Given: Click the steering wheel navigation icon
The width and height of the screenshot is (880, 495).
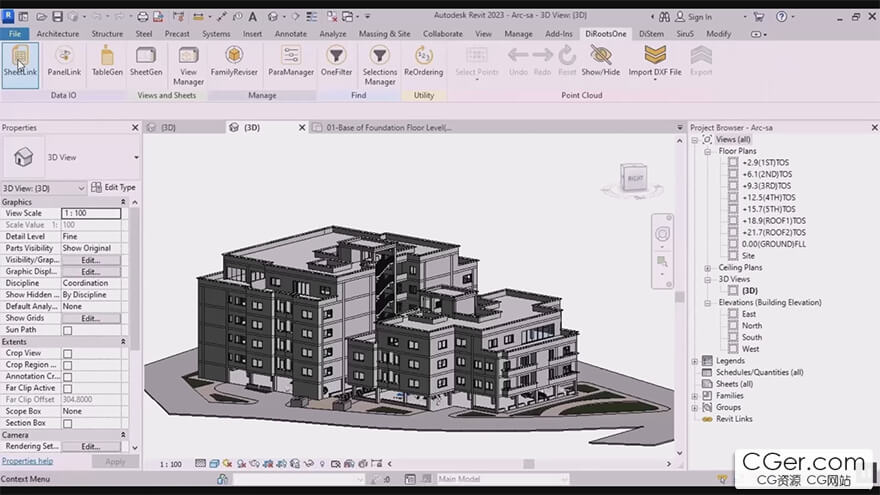Looking at the screenshot, I should pyautogui.click(x=662, y=233).
